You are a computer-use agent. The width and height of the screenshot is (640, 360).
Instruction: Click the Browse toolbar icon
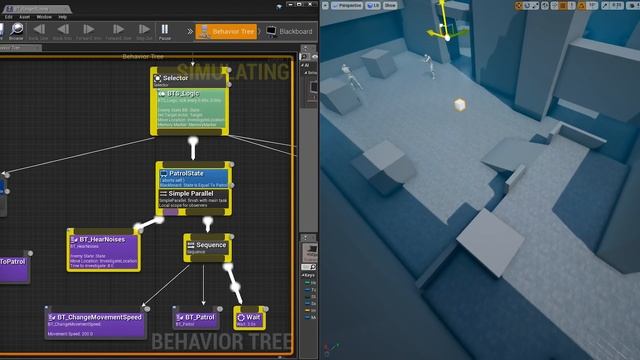coord(16,31)
